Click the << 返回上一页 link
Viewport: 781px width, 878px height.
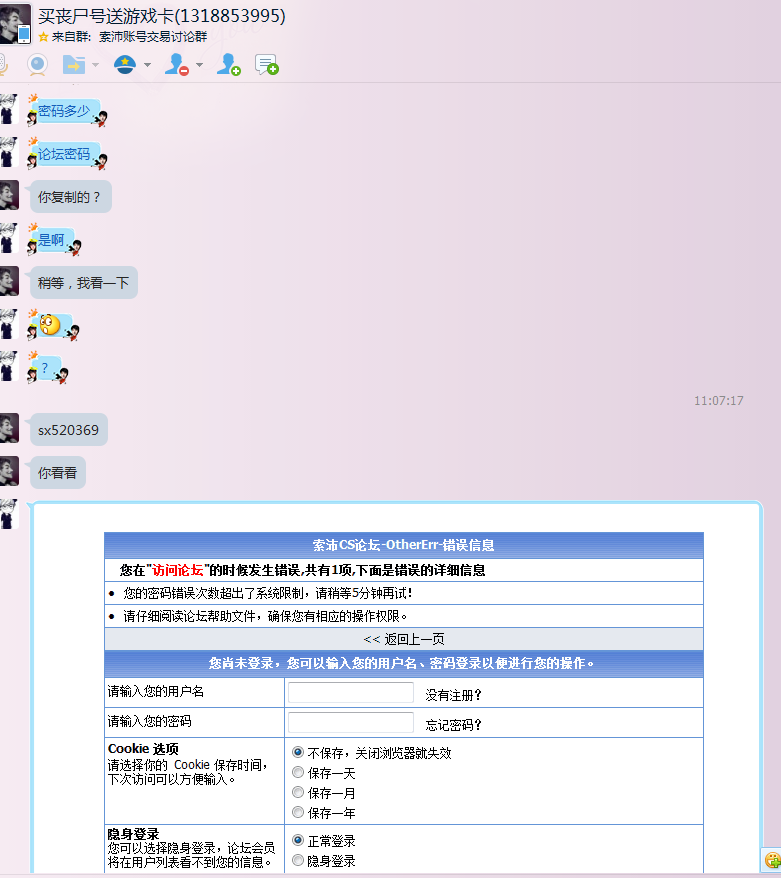[x=404, y=639]
